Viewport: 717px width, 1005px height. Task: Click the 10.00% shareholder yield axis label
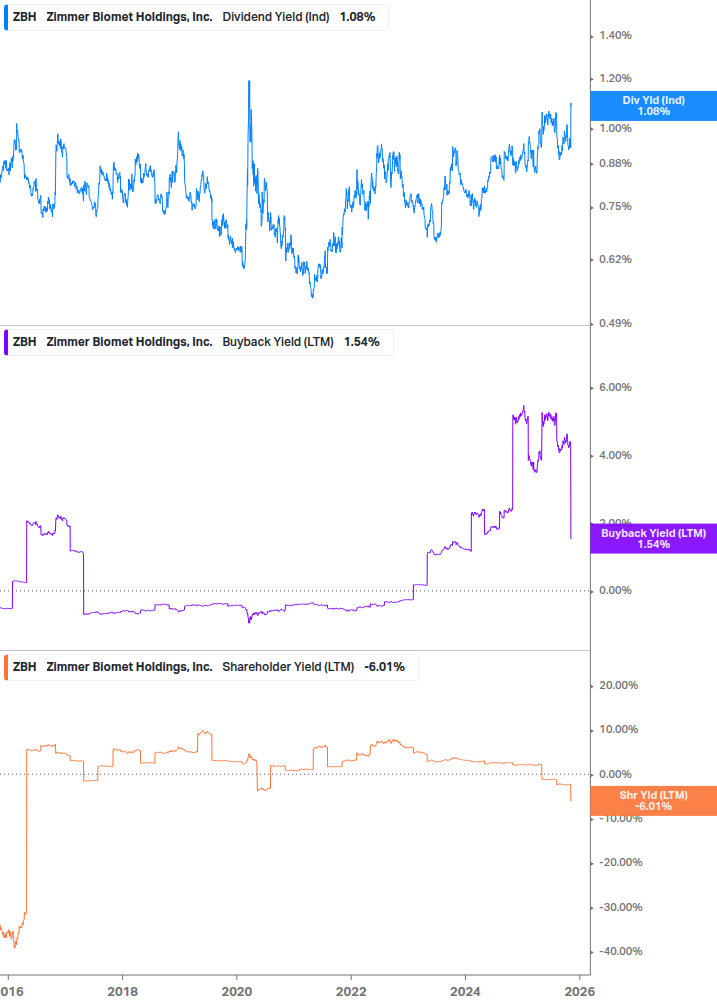(618, 729)
